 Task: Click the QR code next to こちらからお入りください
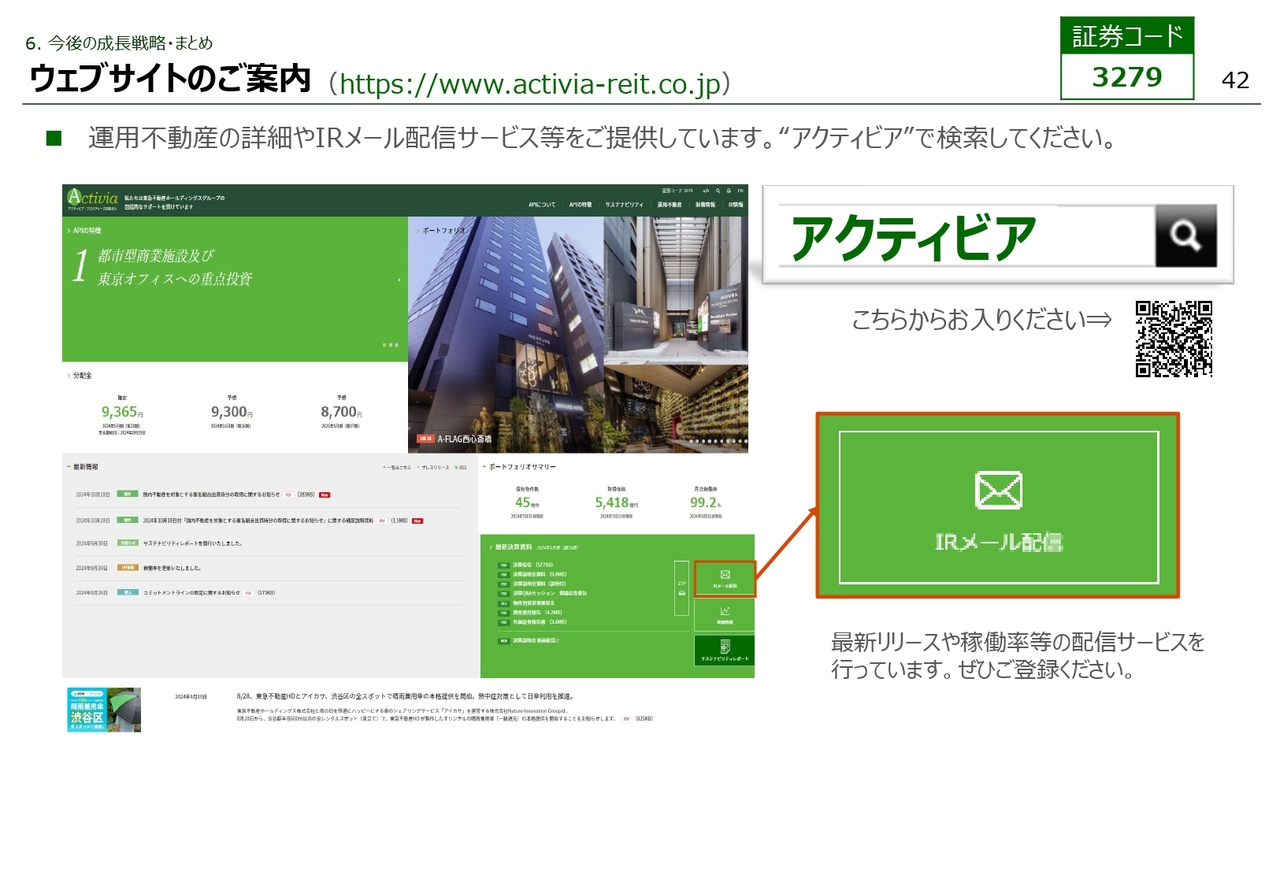1174,339
